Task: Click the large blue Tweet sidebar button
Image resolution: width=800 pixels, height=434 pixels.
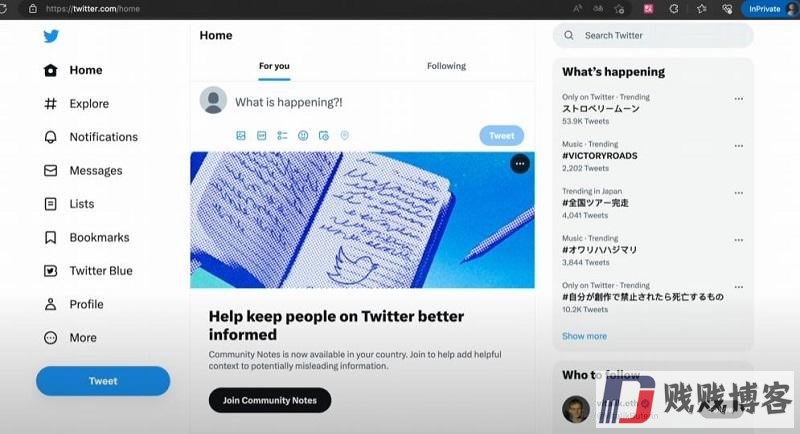Action: click(103, 381)
